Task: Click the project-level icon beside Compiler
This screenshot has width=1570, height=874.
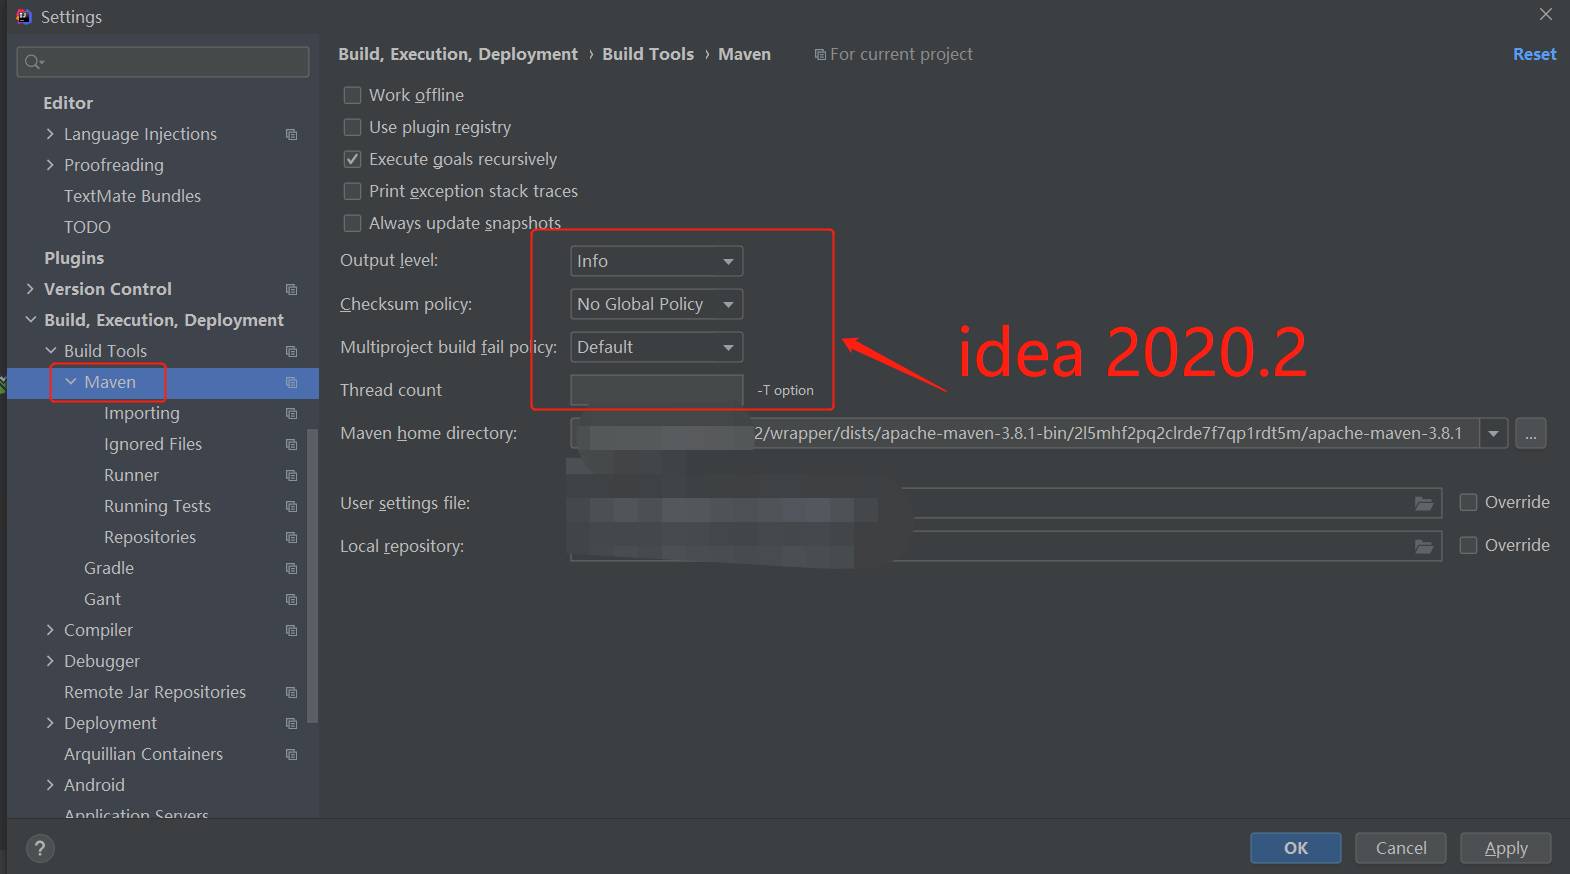Action: click(292, 630)
